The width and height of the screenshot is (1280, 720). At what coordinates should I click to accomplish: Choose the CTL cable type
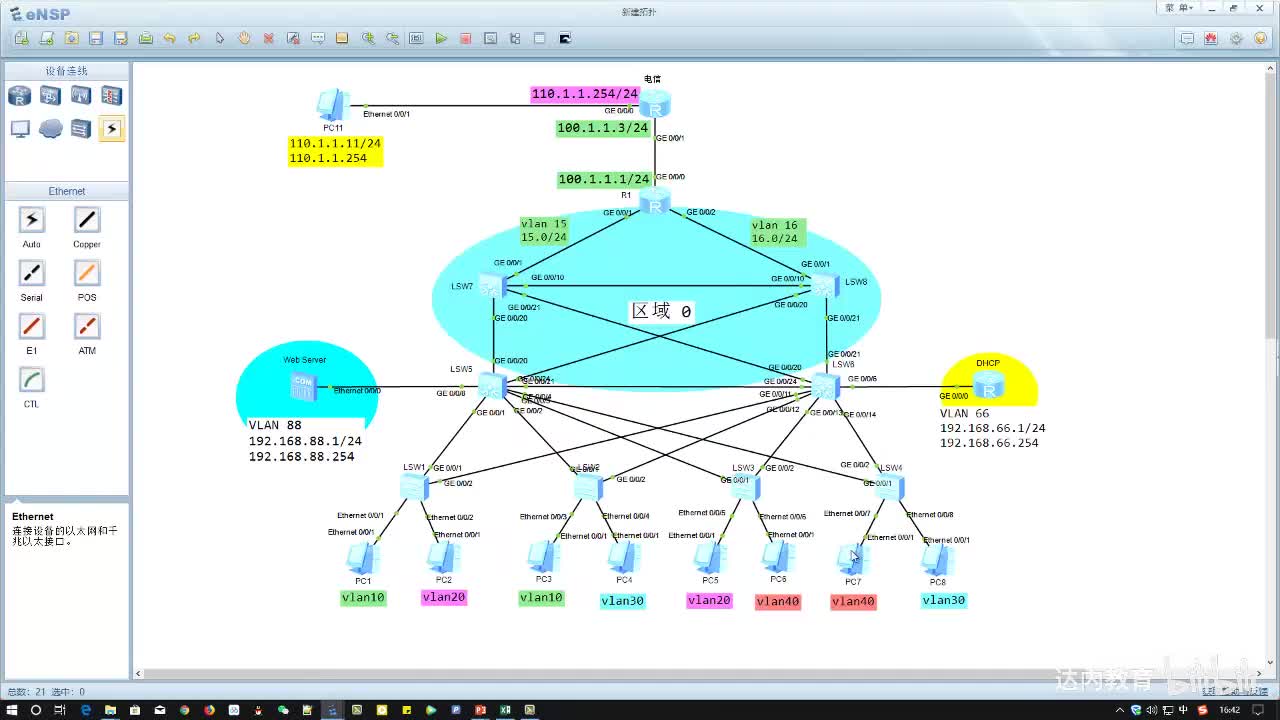click(x=32, y=380)
